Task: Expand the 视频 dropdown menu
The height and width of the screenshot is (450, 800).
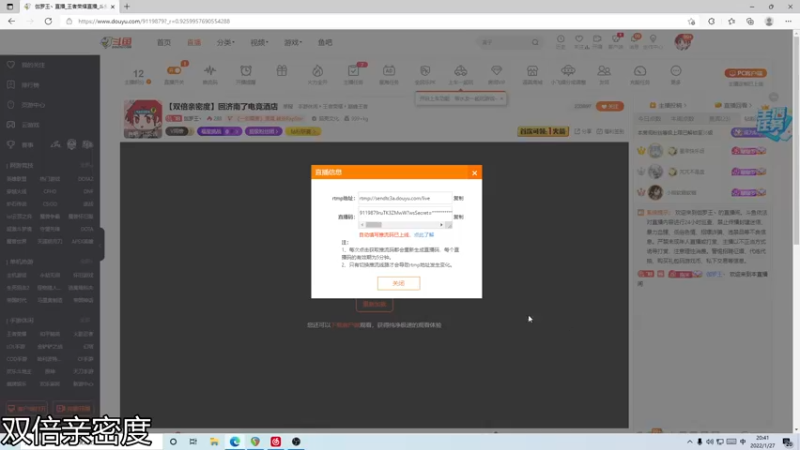Action: [x=259, y=42]
